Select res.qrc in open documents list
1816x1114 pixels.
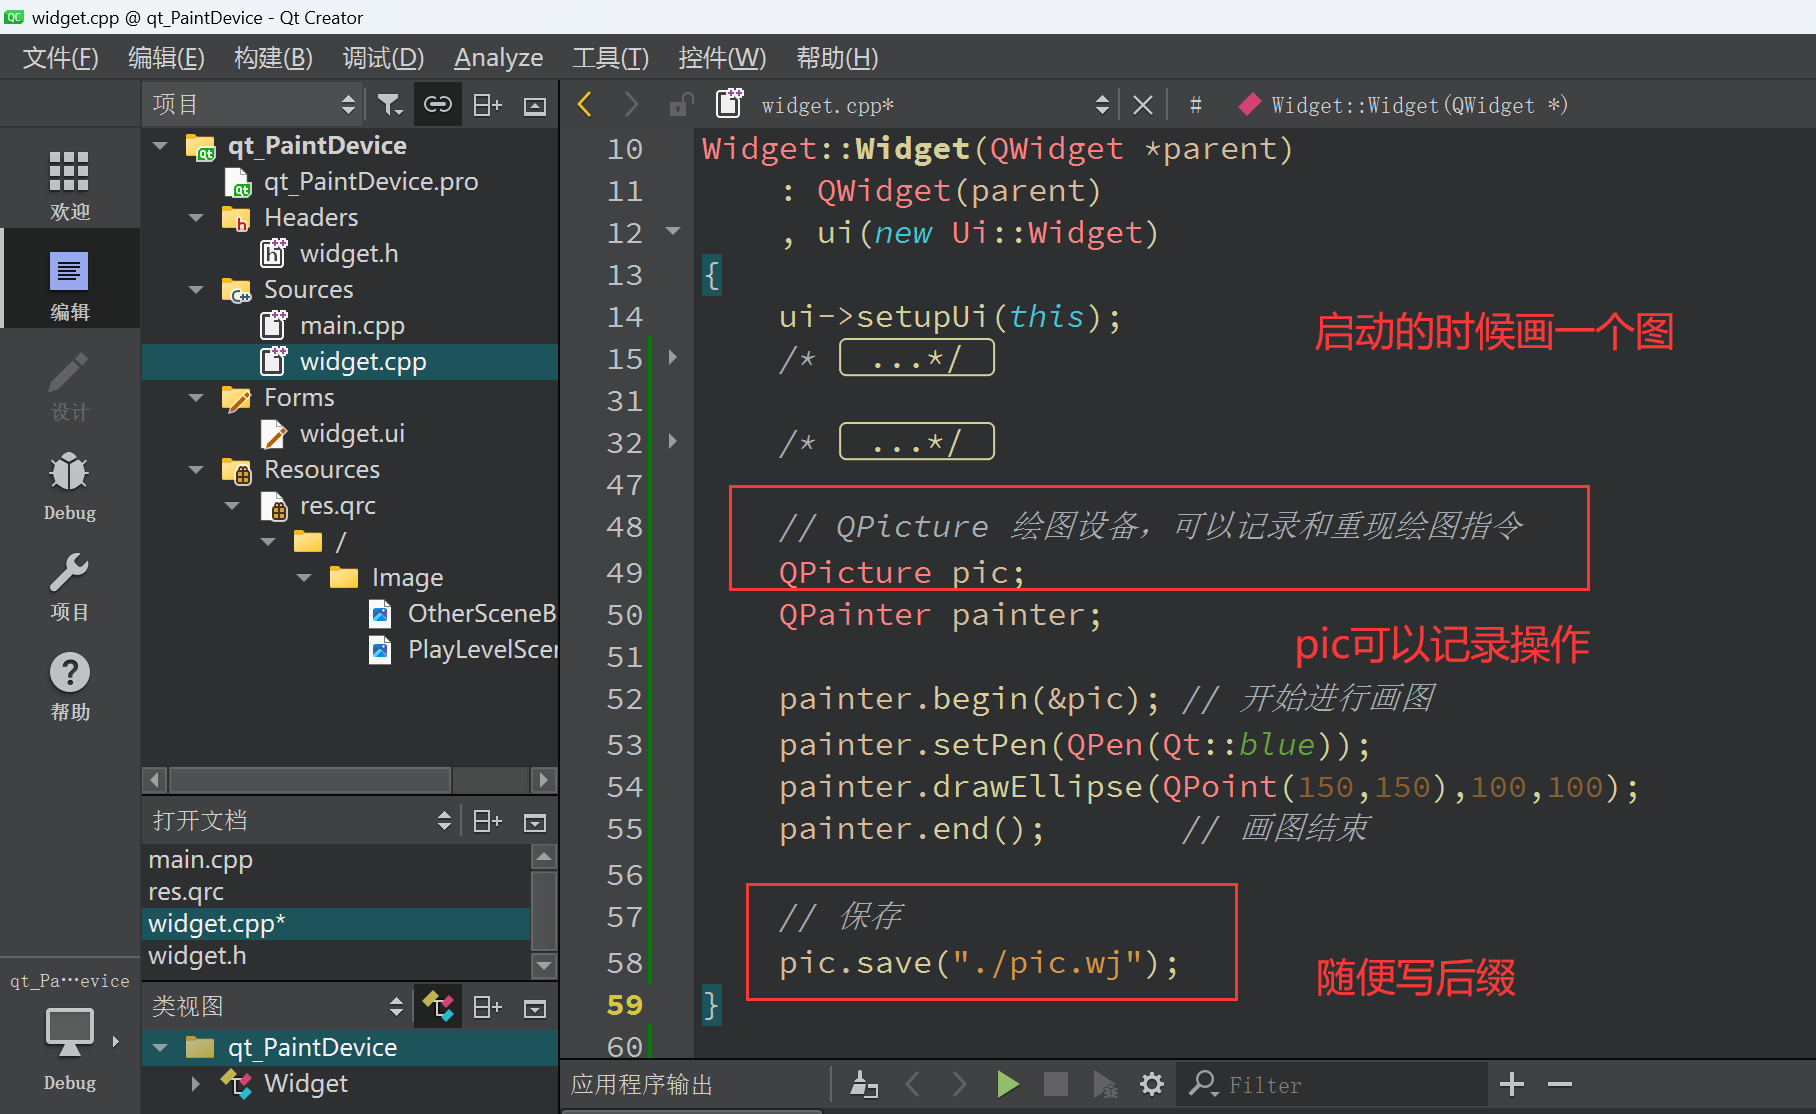[x=186, y=892]
